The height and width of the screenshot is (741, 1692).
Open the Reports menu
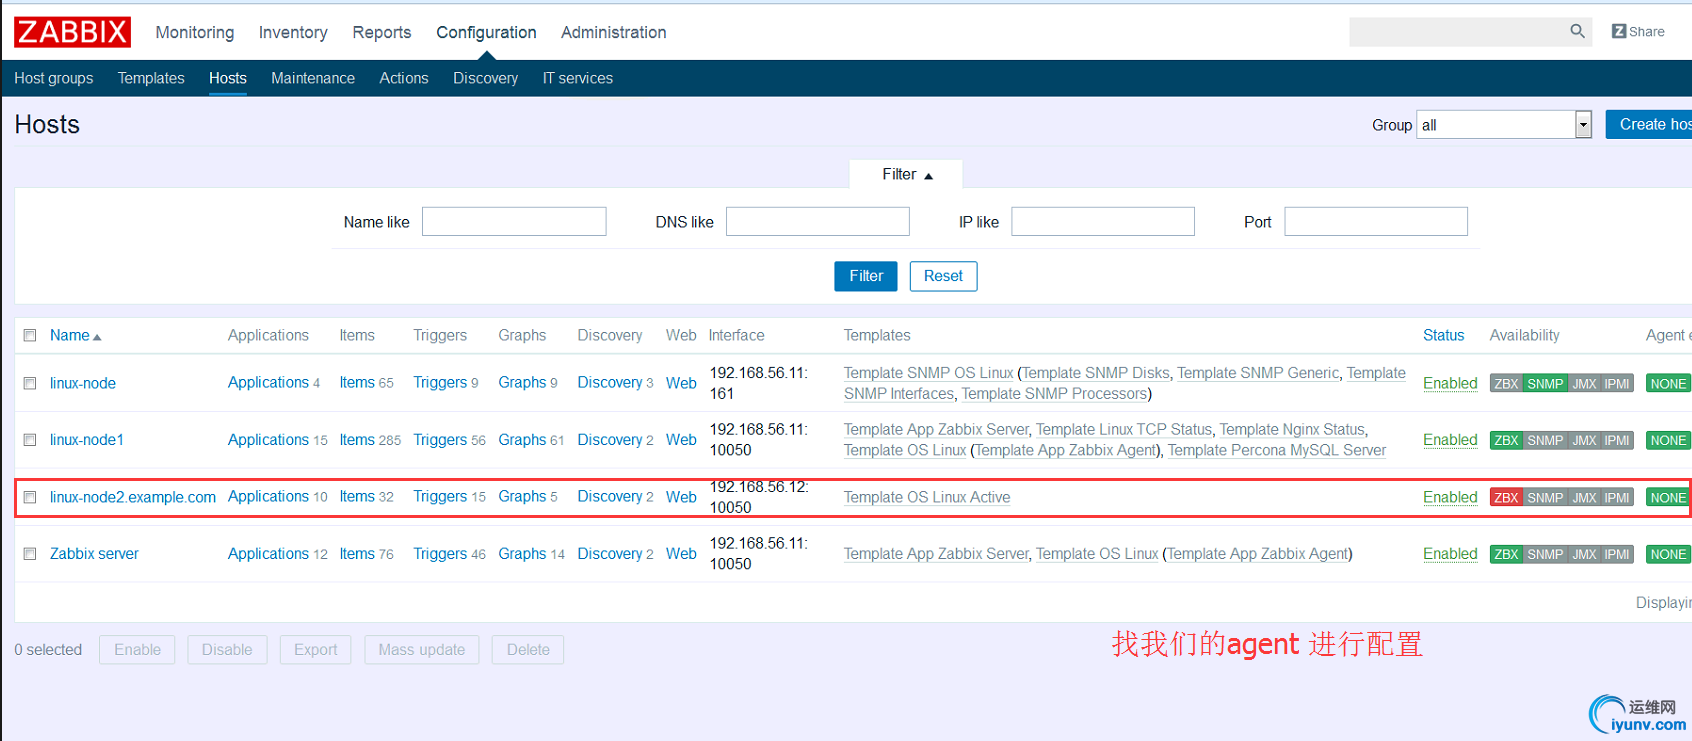coord(382,33)
